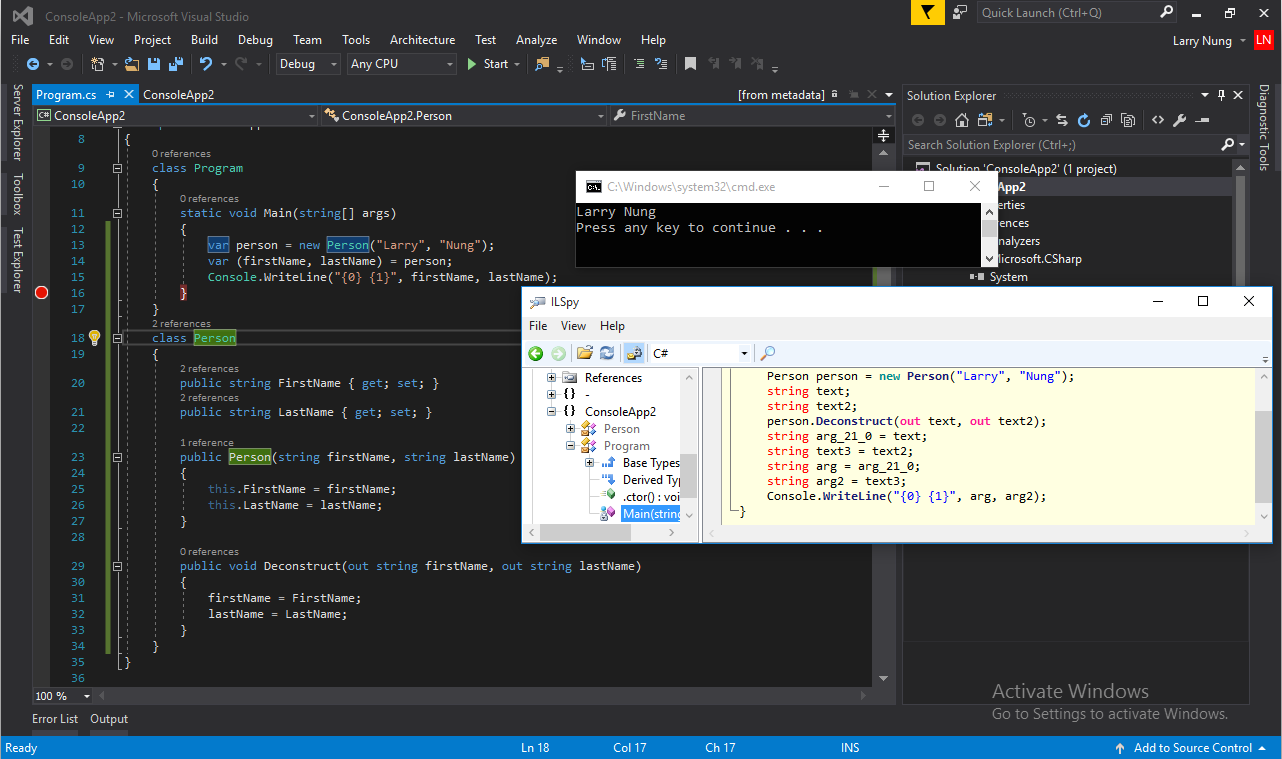Click ILSpy Search magnifier icon
This screenshot has height=759, width=1282.
coord(768,353)
